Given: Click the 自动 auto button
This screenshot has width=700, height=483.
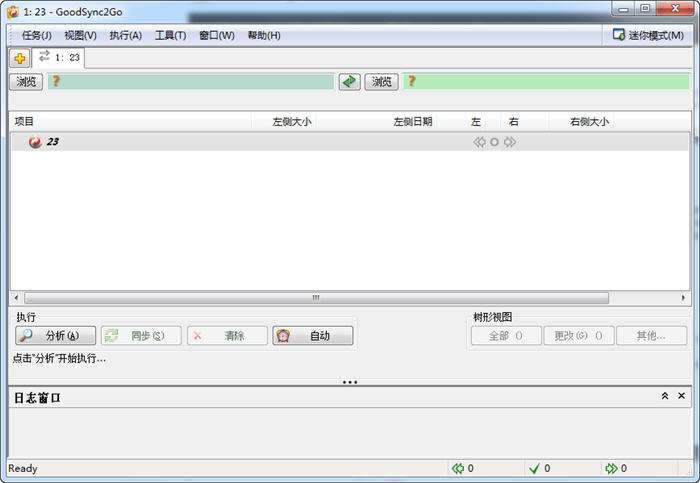Looking at the screenshot, I should tap(312, 336).
